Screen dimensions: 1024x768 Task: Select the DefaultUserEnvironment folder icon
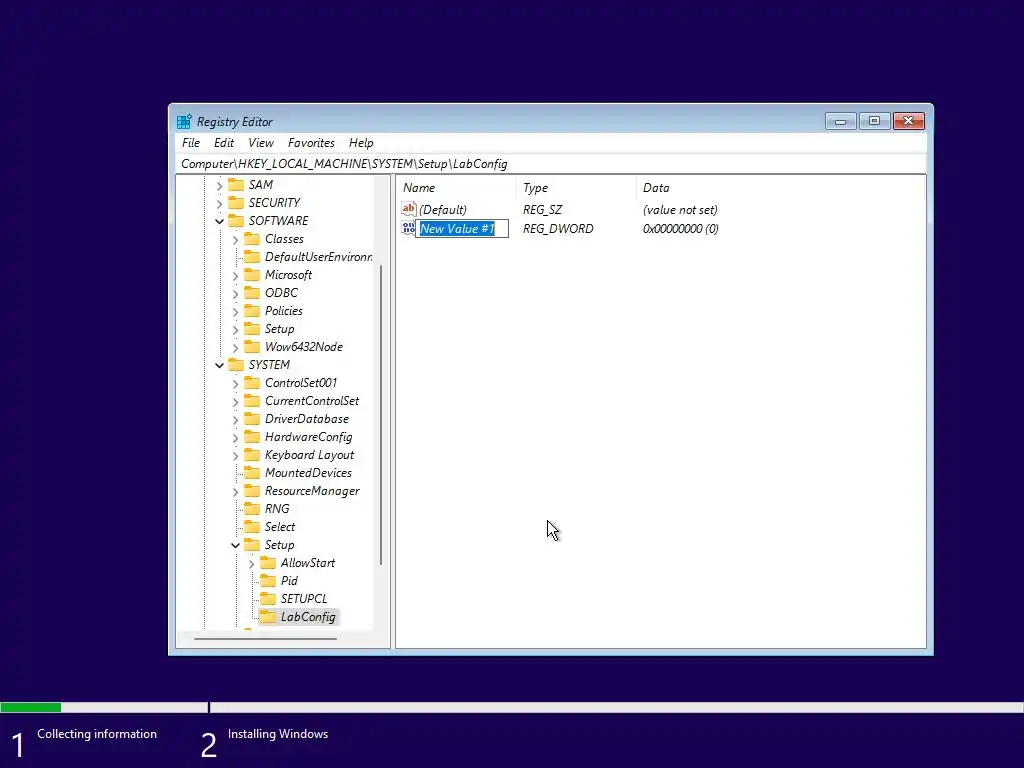(252, 257)
